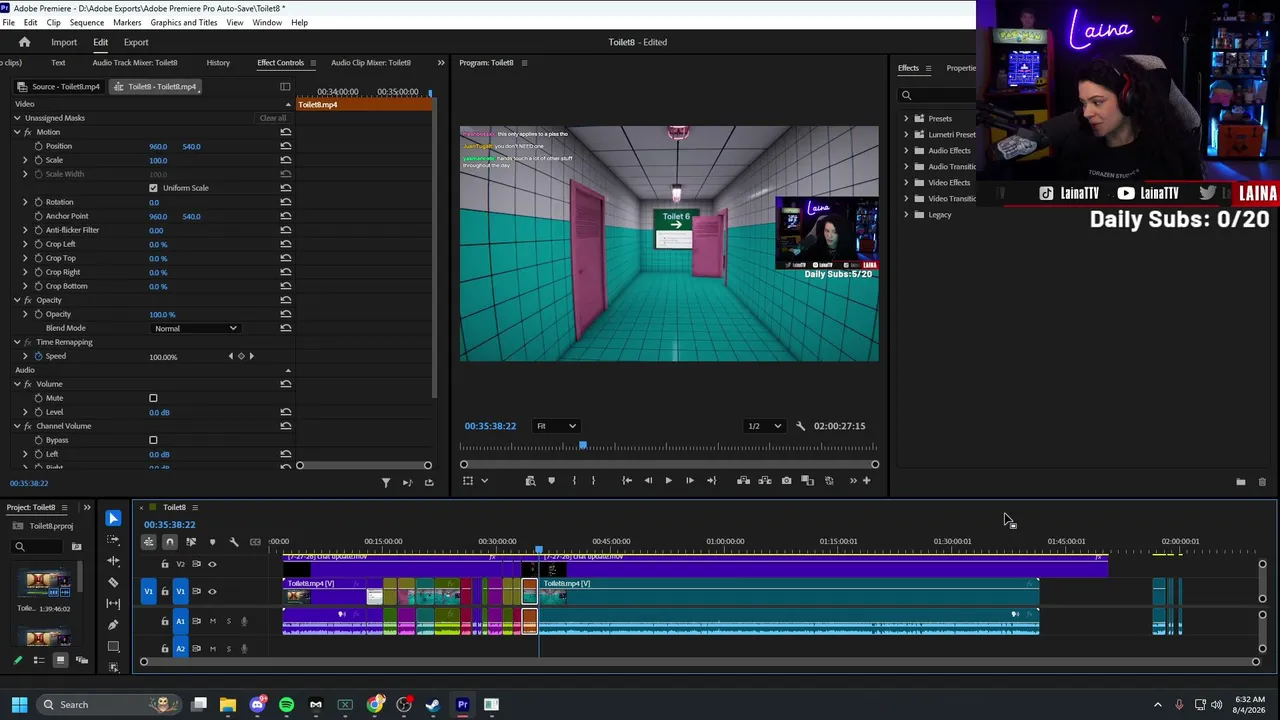Click the Extract button in Program Monitor
Viewport: 1280px width, 720px height.
(x=765, y=481)
